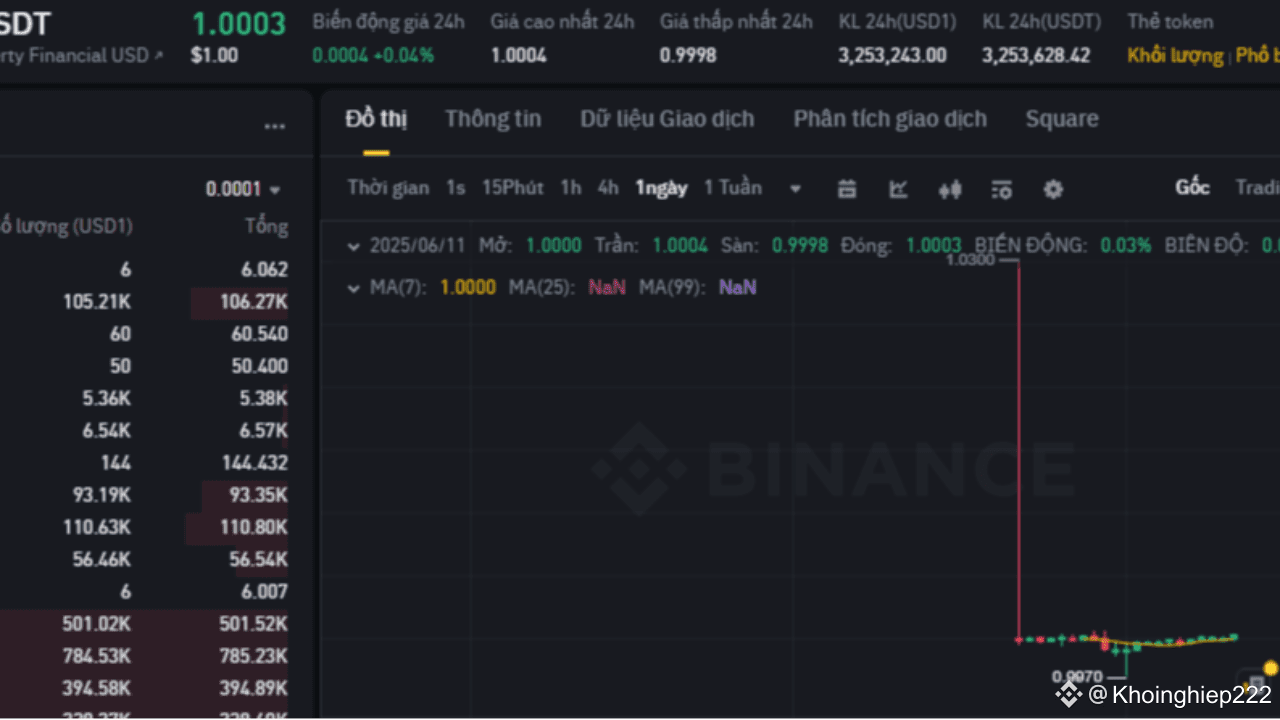The image size is (1280, 720).
Task: Click order book row with total 501.52K
Action: point(144,624)
